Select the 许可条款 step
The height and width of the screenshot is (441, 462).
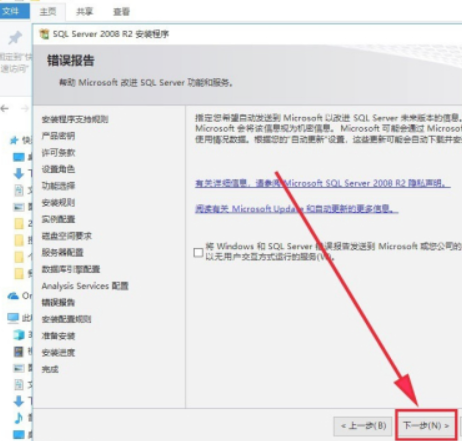coord(58,152)
